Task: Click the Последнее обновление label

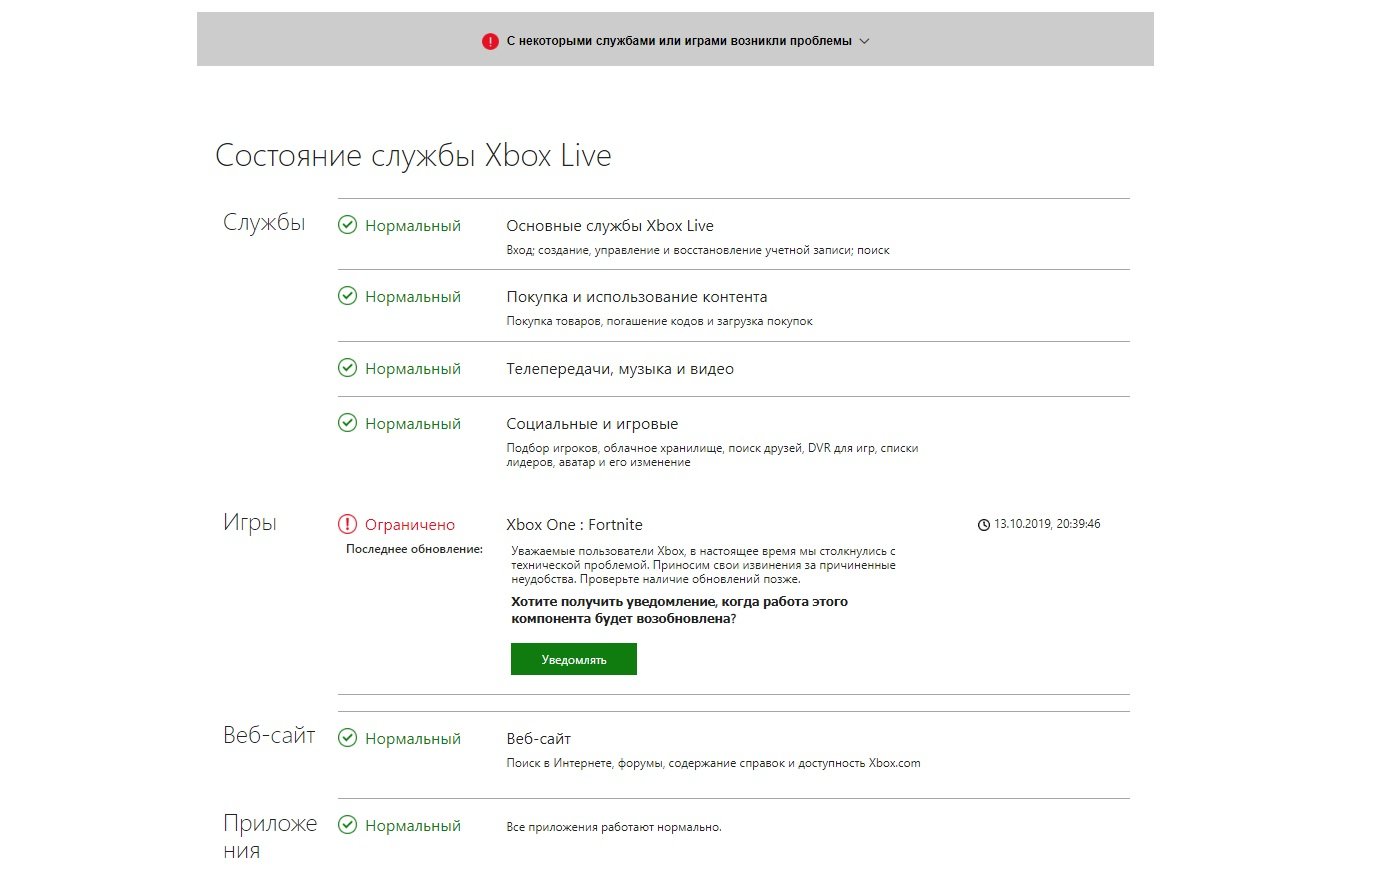Action: coord(414,549)
